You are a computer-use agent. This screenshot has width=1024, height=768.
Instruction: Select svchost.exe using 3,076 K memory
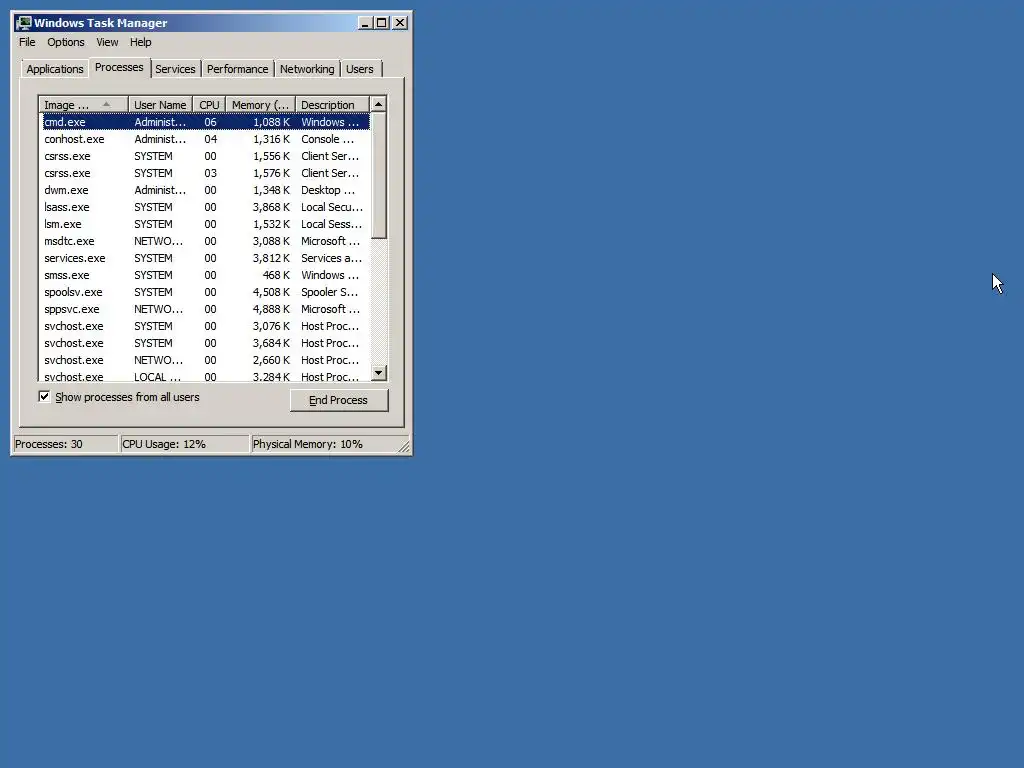click(x=205, y=326)
